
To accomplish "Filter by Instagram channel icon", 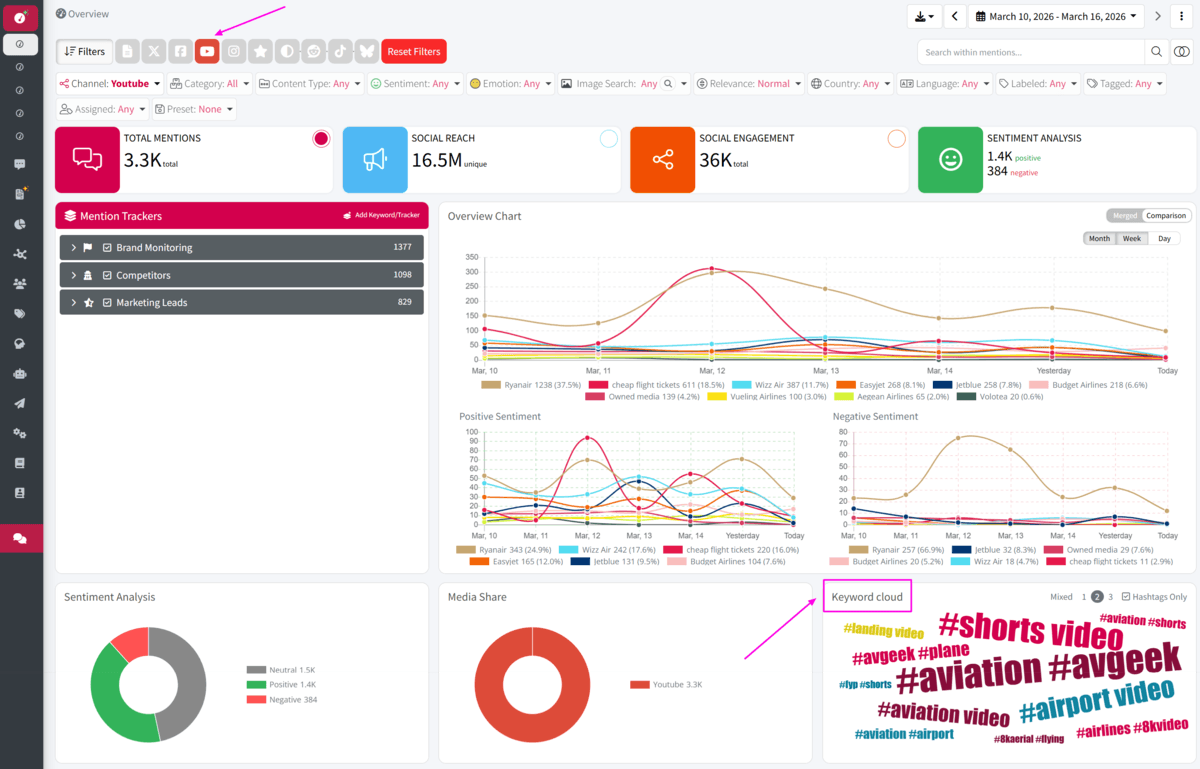I will point(234,51).
